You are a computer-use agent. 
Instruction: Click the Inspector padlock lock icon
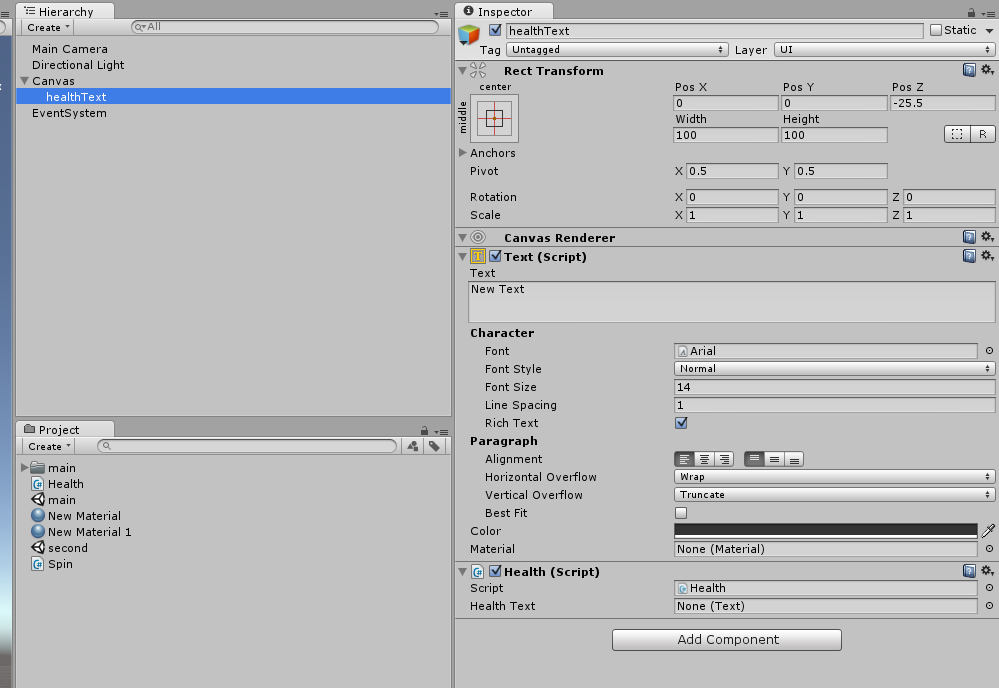coord(972,11)
